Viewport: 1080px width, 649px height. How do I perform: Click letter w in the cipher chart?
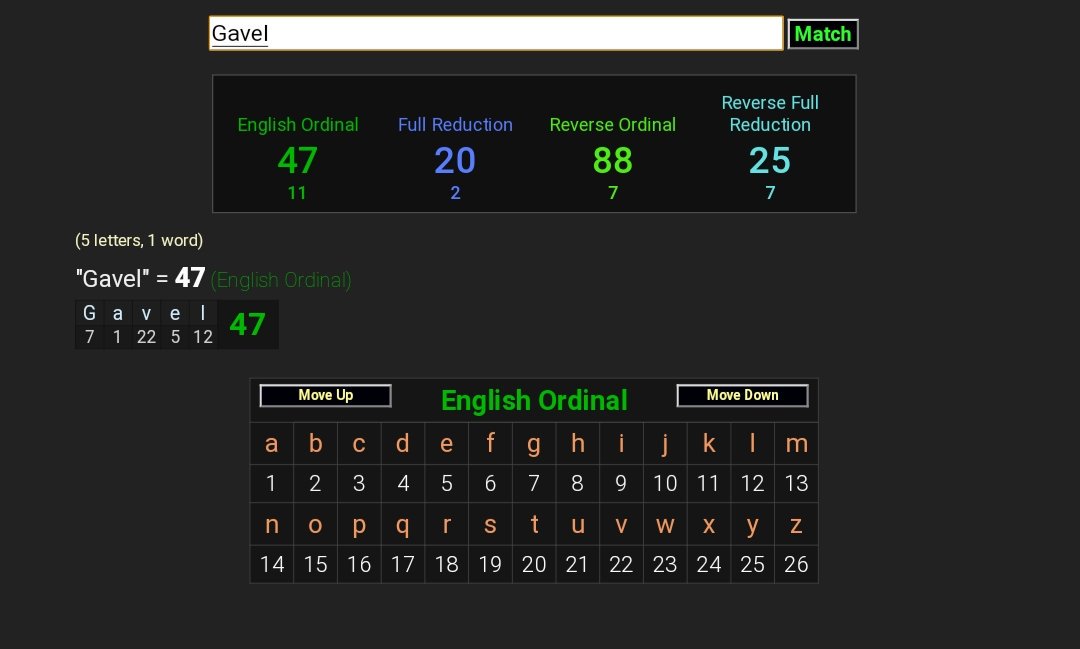click(x=665, y=525)
